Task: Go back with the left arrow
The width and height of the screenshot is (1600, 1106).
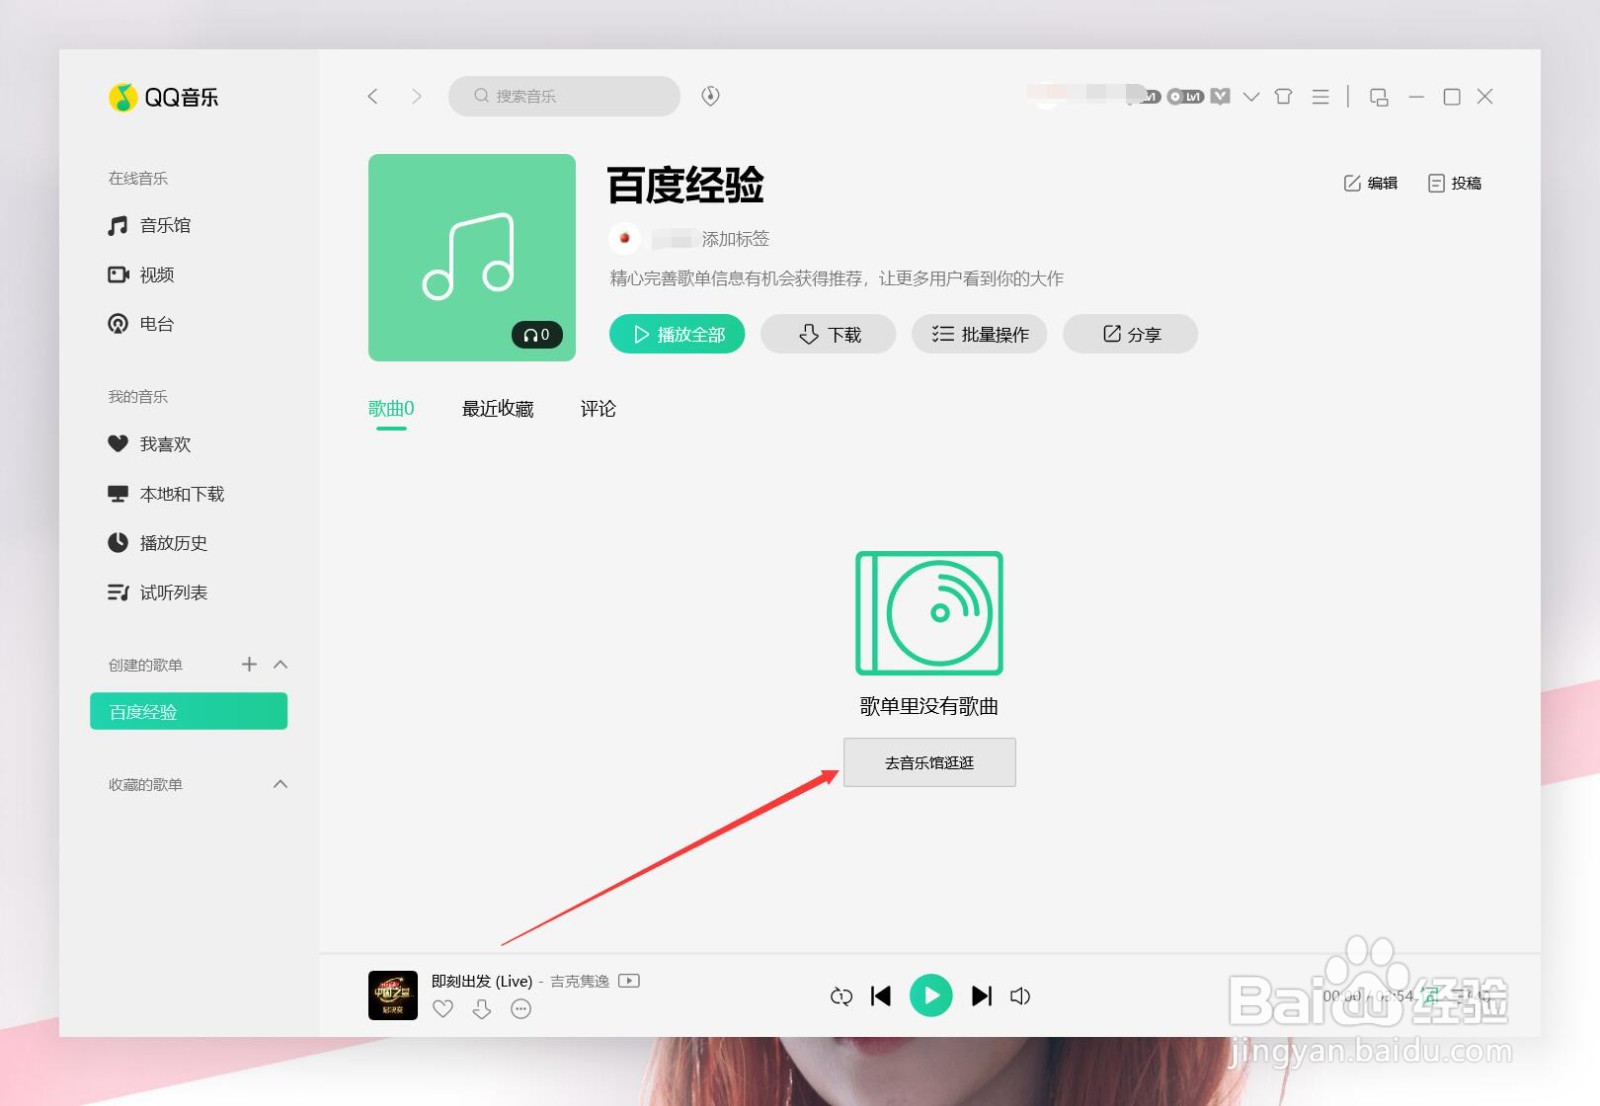Action: [373, 96]
